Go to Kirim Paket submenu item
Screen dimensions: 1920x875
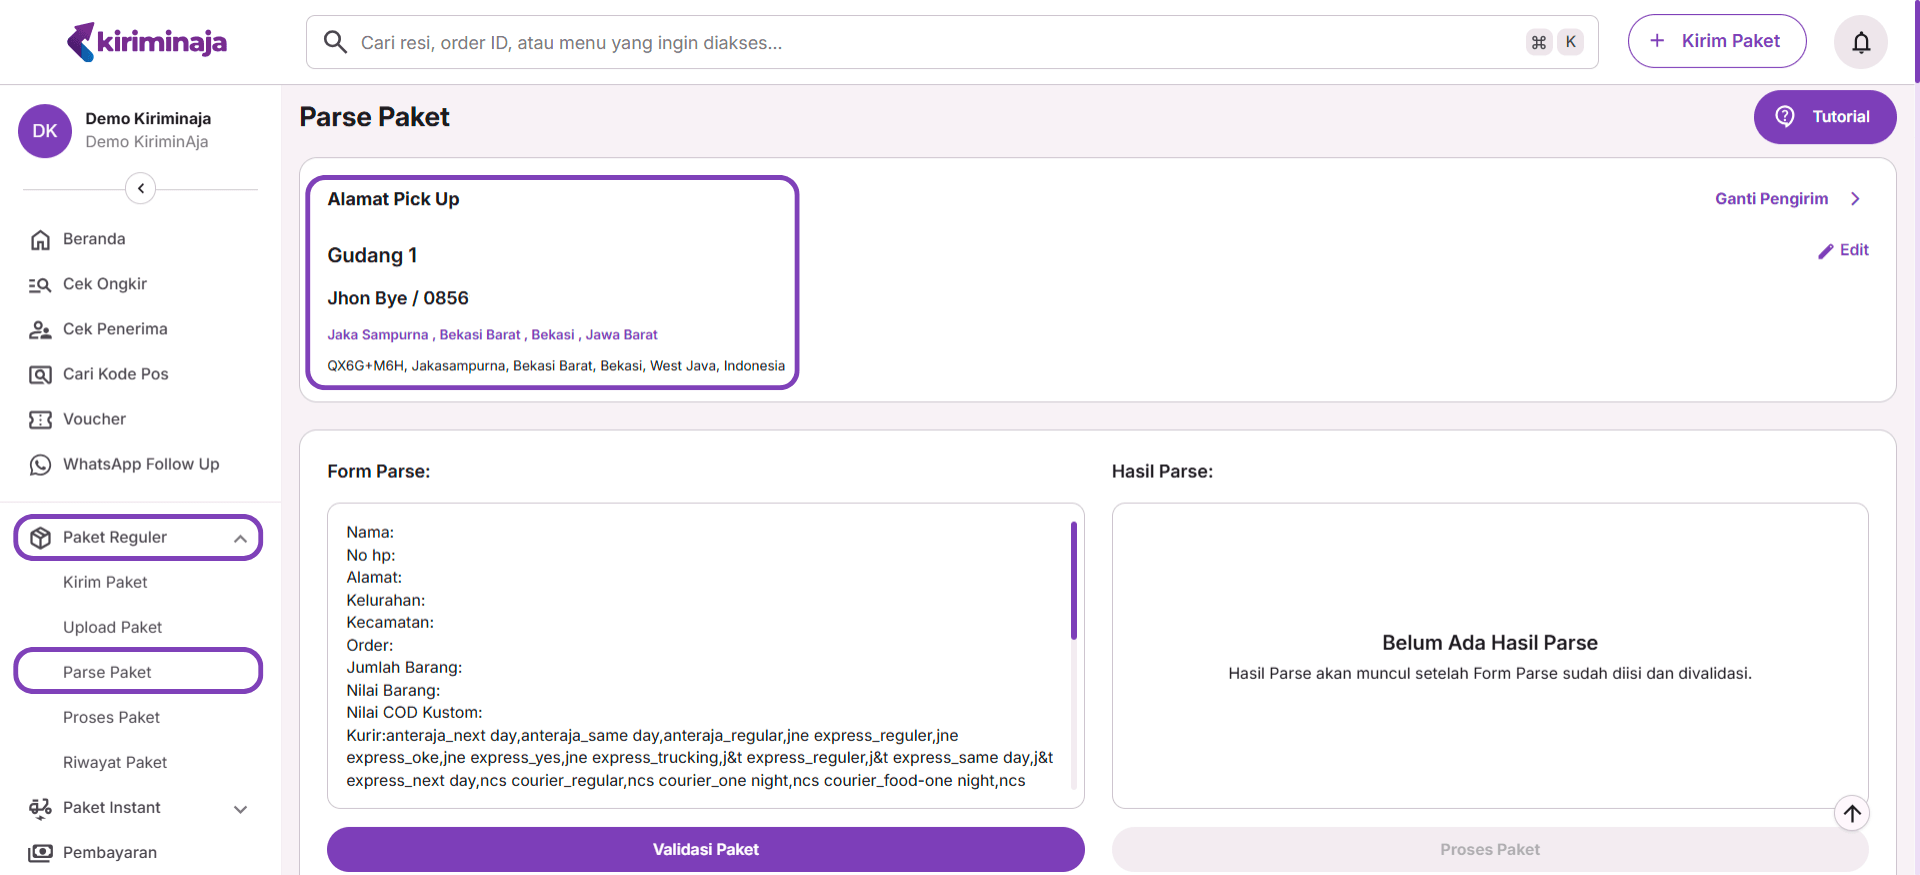[105, 582]
